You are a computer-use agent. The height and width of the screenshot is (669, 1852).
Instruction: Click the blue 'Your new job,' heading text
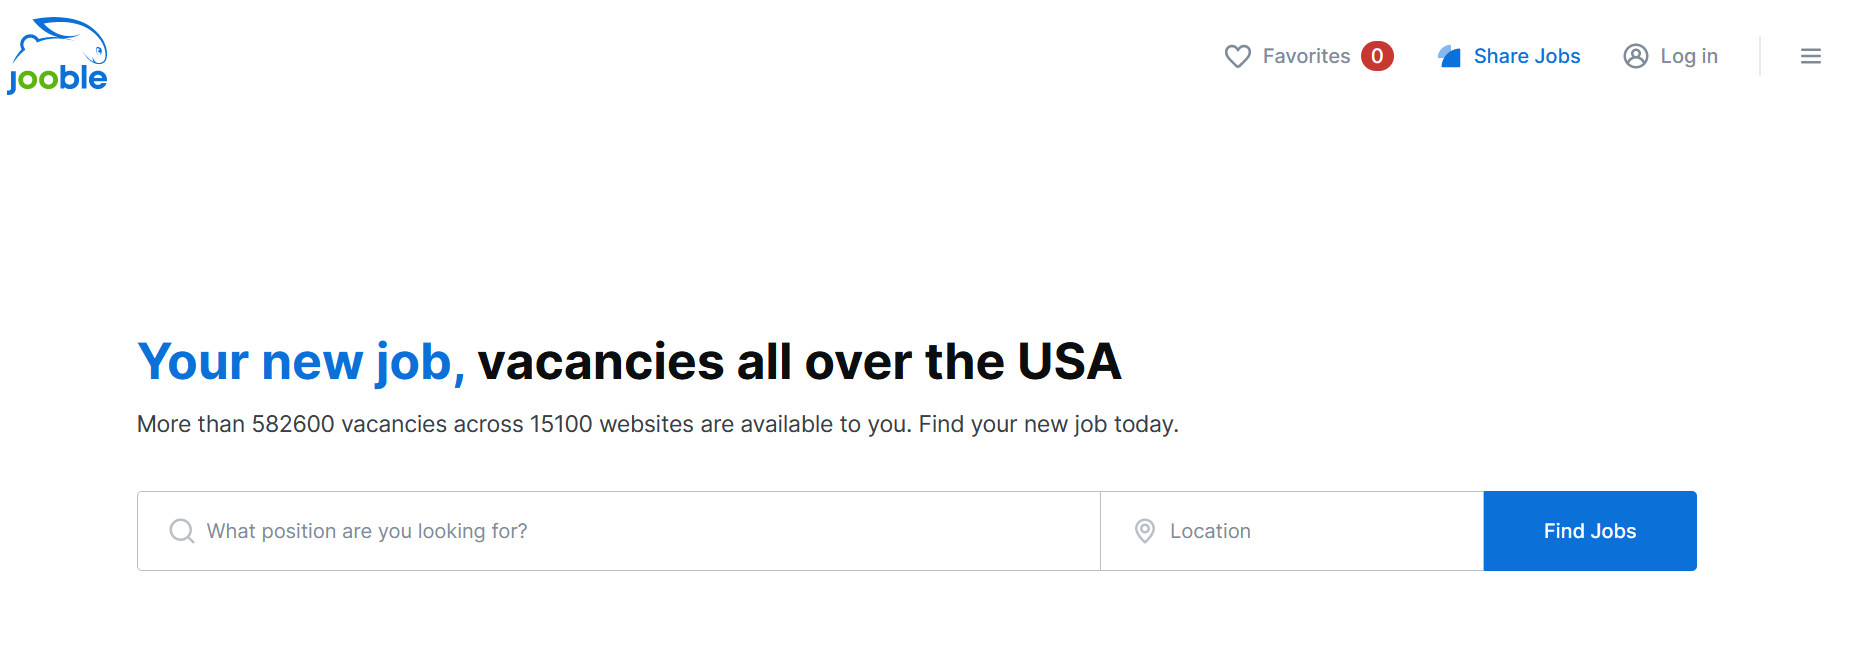301,362
